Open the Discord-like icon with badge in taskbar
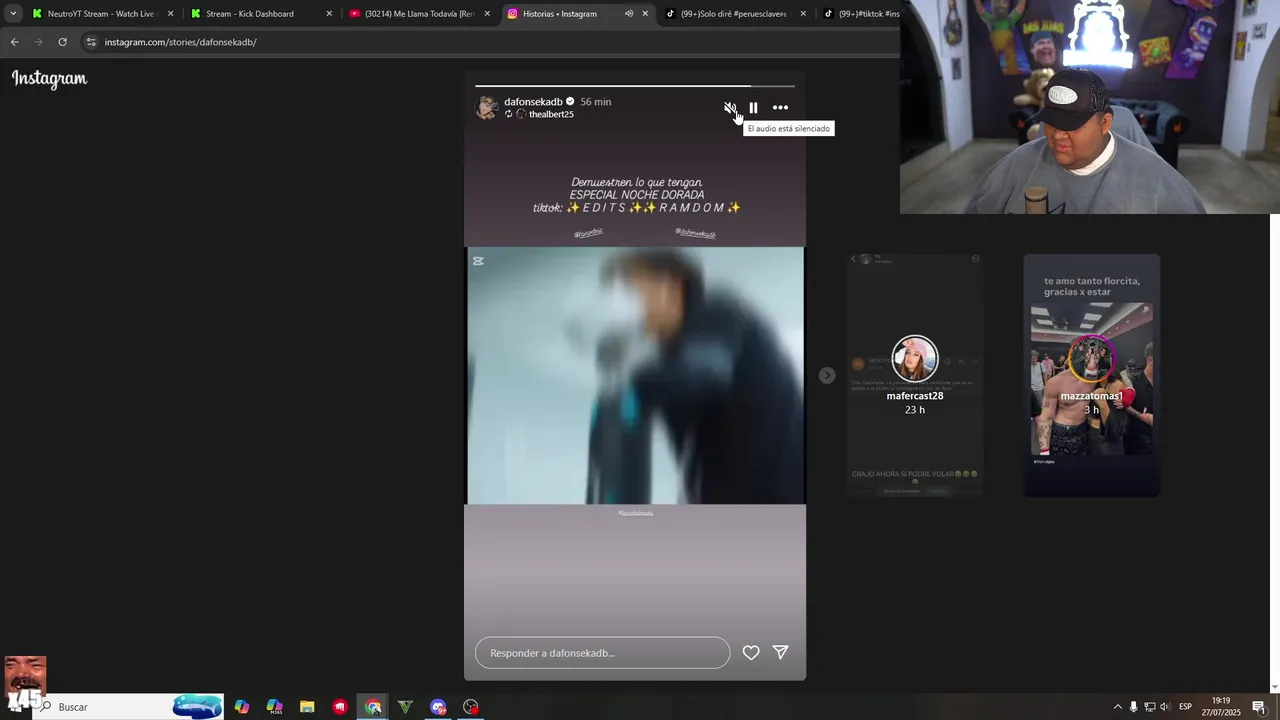This screenshot has height=720, width=1280. [438, 707]
